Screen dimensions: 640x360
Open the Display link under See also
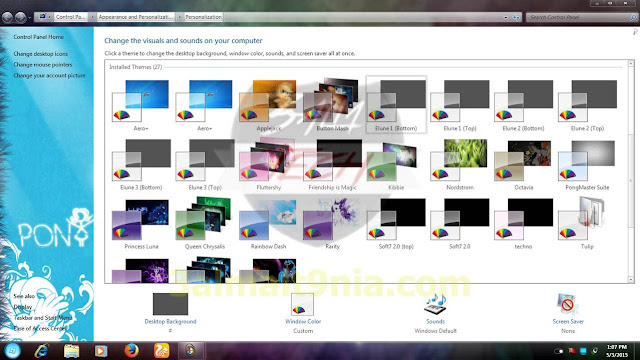click(x=22, y=307)
